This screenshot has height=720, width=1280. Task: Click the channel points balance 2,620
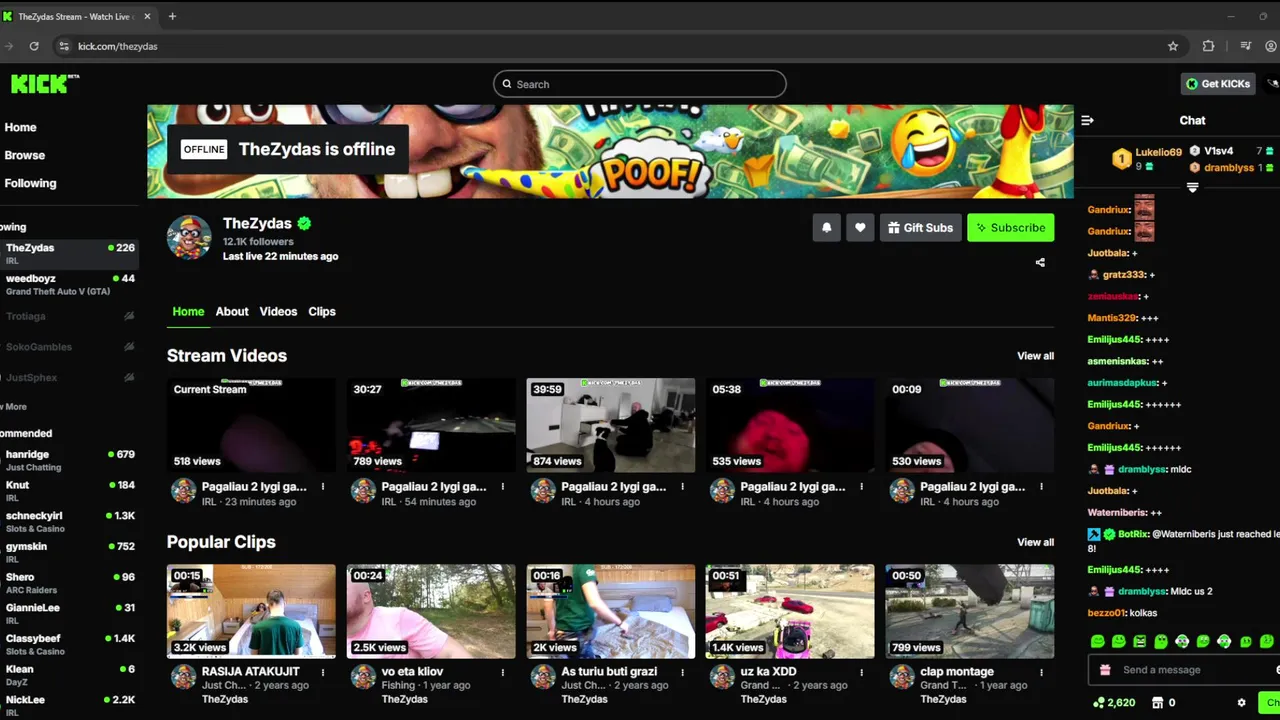click(x=1114, y=703)
